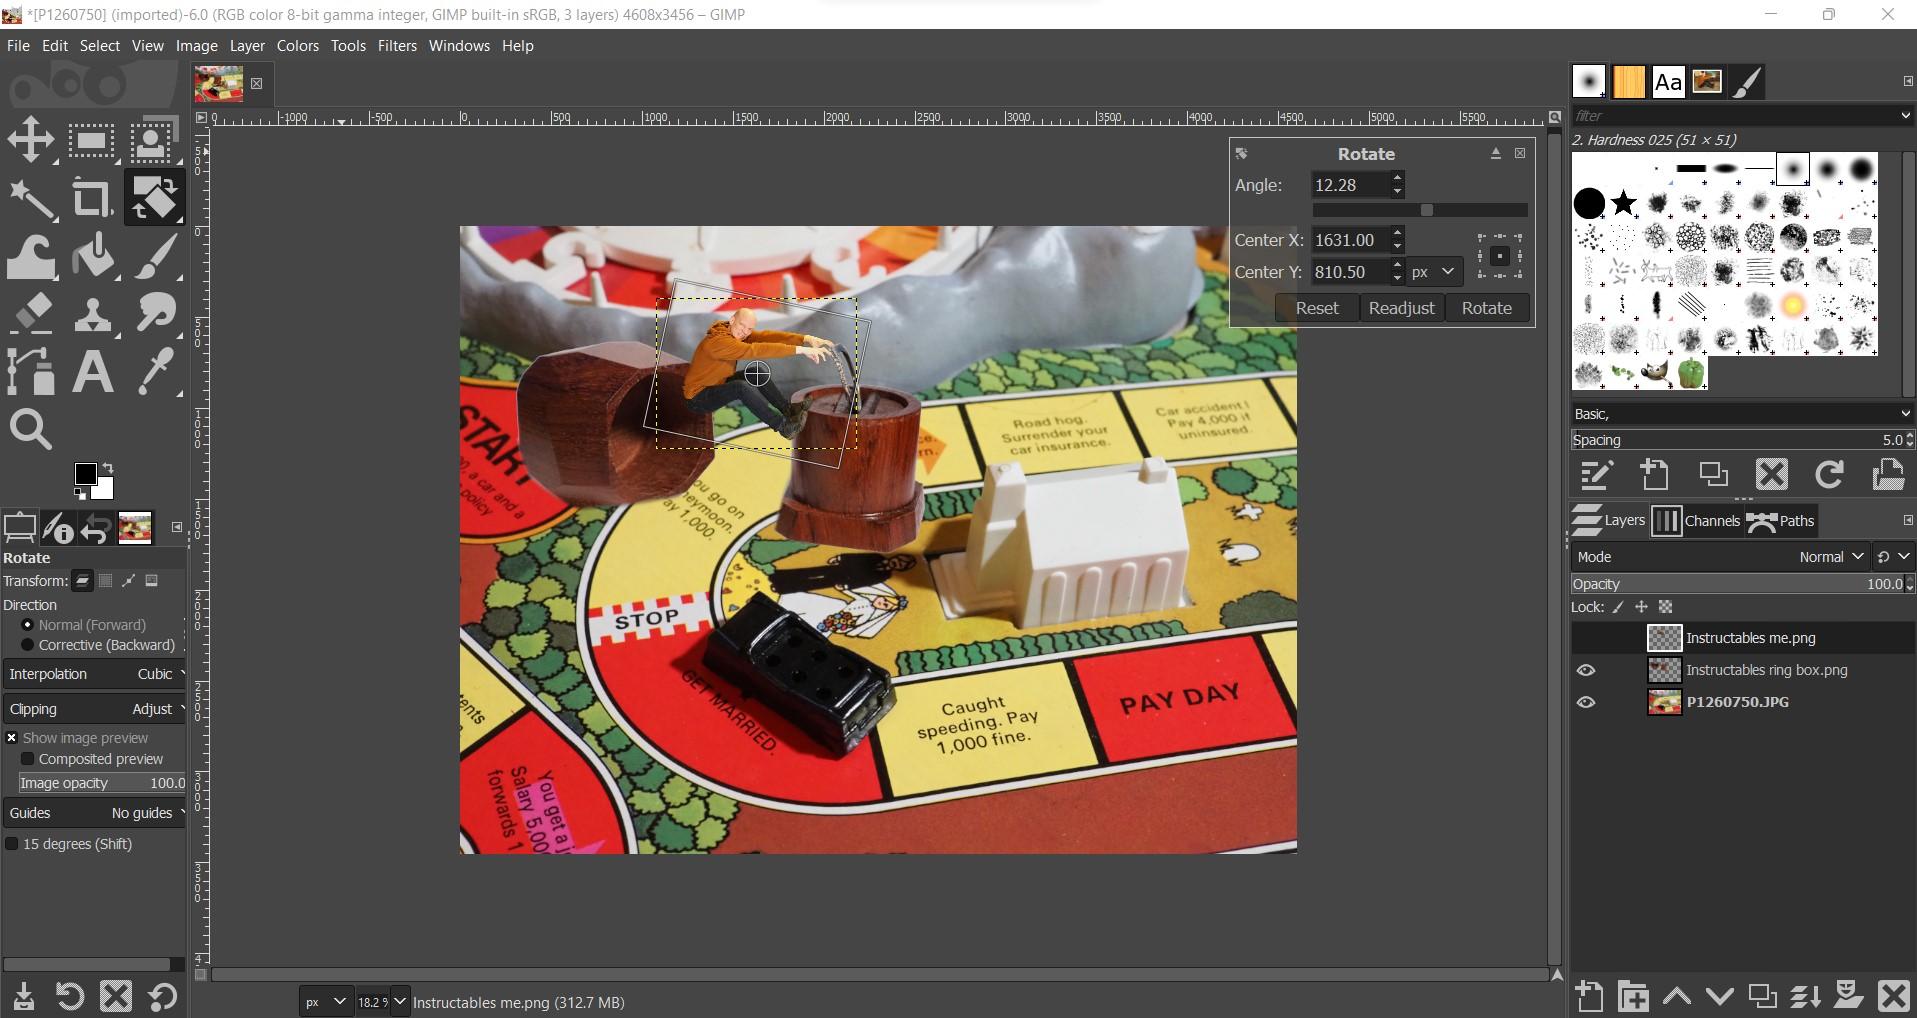Screen dimensions: 1917x1018
Task: Adjust the rotation Angle slider
Action: tap(1420, 210)
